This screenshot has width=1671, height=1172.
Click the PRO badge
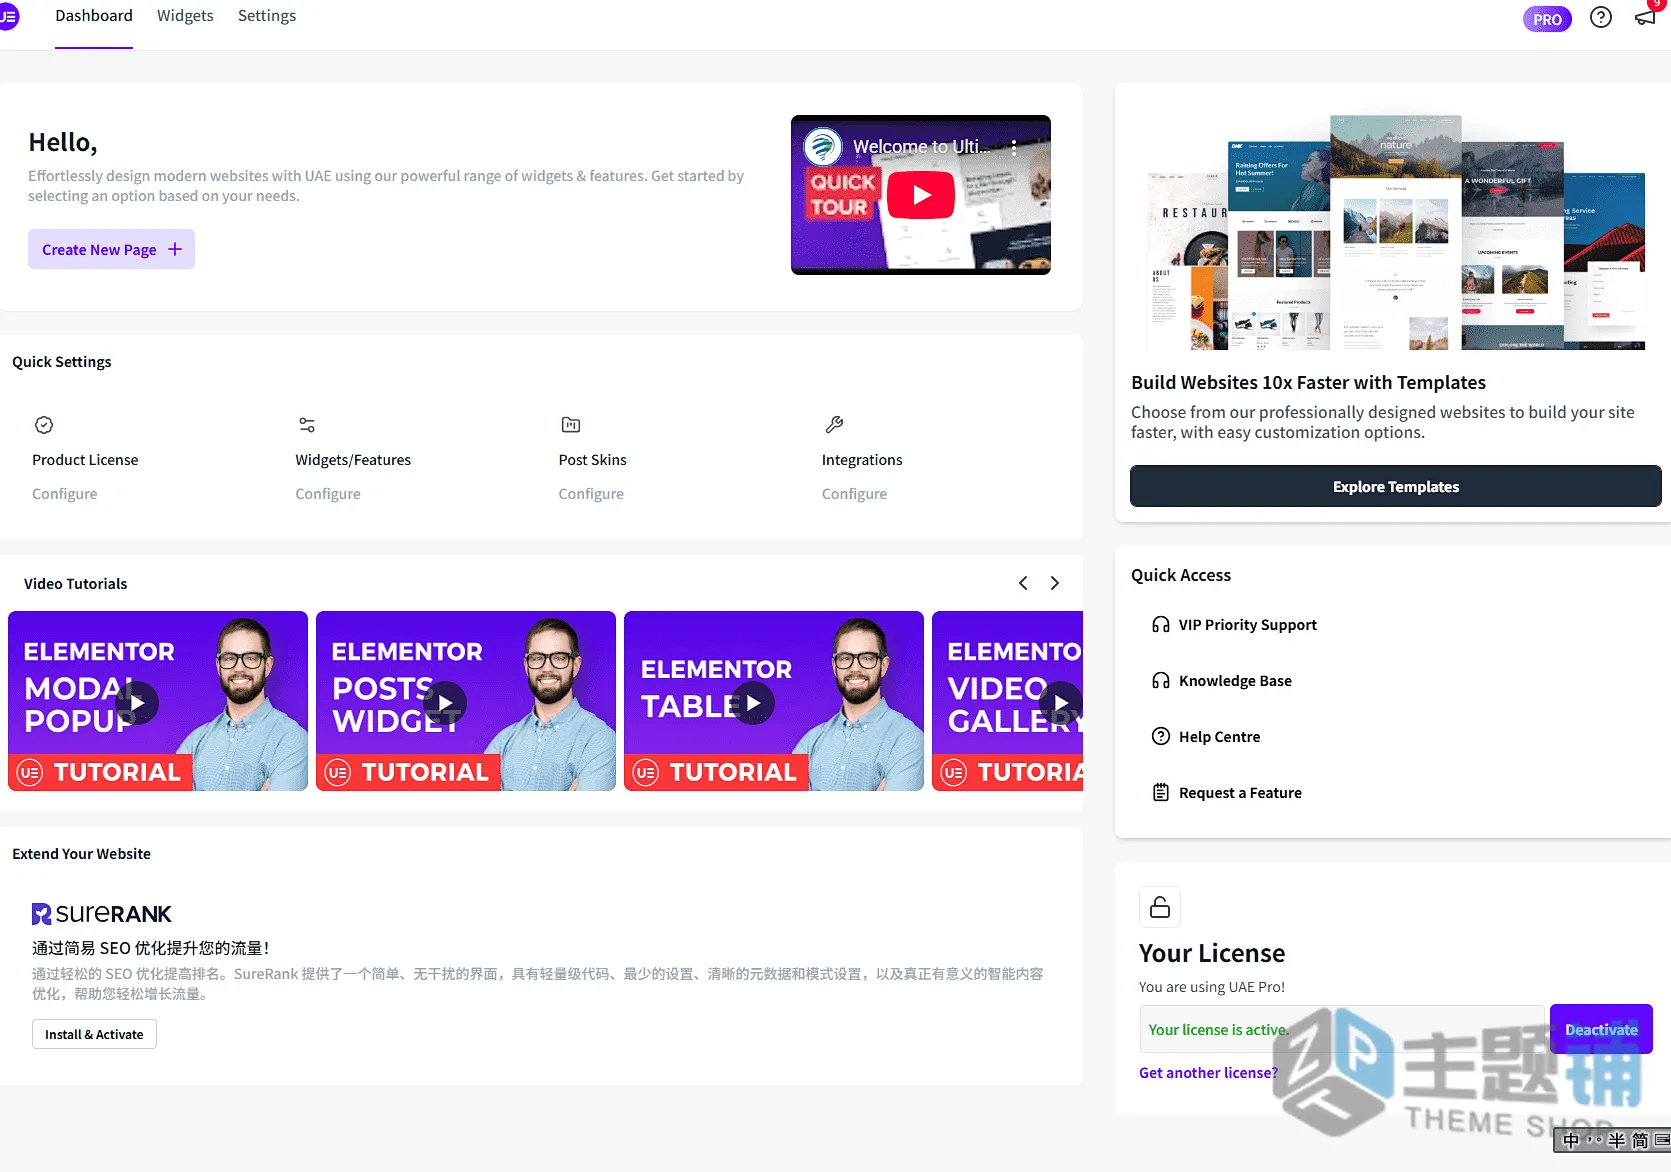[x=1547, y=19]
